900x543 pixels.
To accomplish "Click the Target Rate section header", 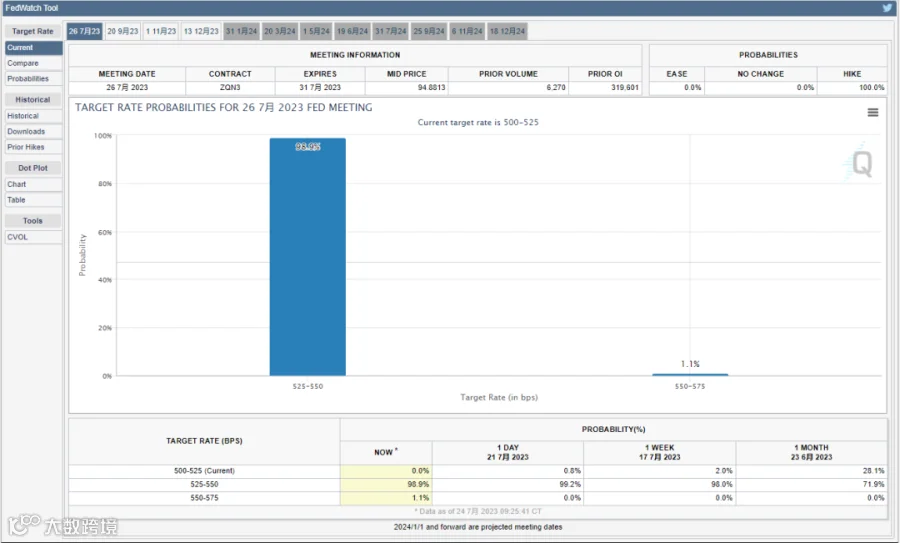I will pos(33,31).
